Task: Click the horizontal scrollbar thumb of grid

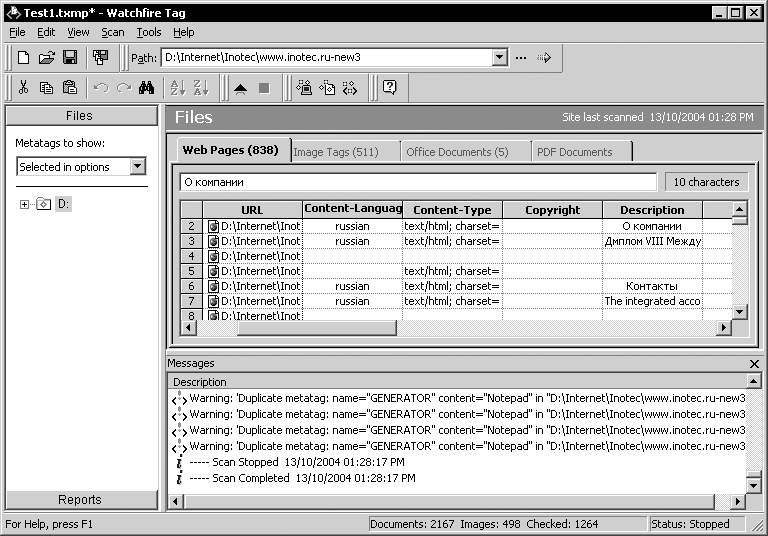Action: tap(316, 328)
